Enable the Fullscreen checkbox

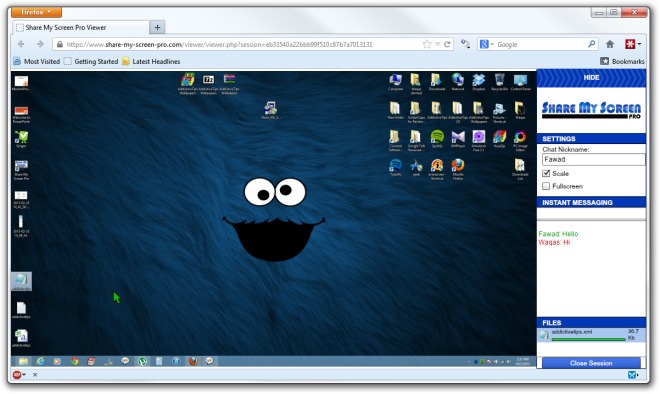pos(546,186)
